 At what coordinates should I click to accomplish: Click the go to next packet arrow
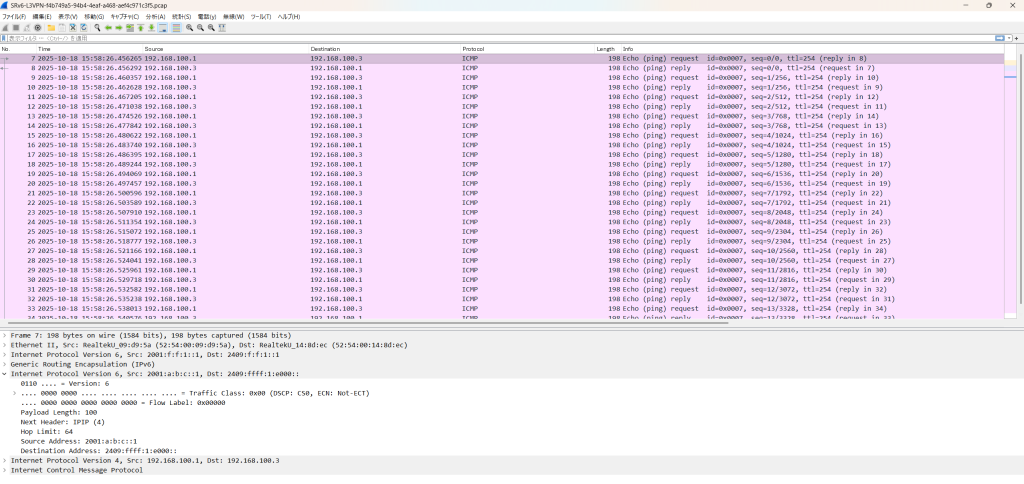click(119, 28)
